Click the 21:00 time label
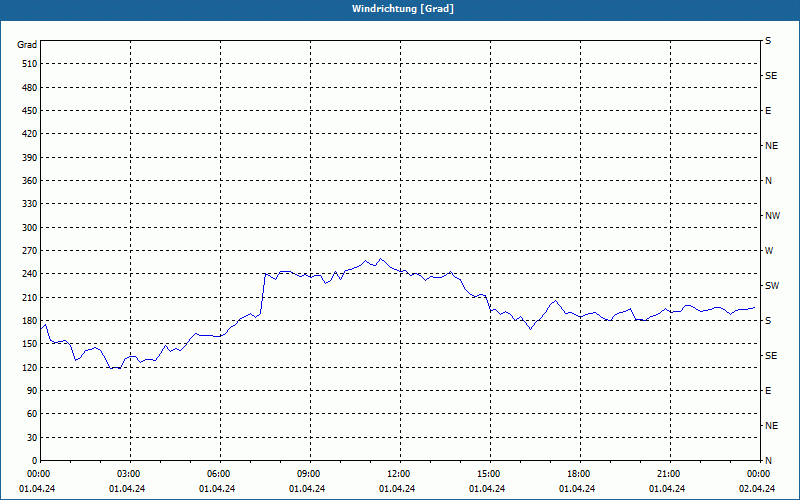800x500 pixels. 670,474
